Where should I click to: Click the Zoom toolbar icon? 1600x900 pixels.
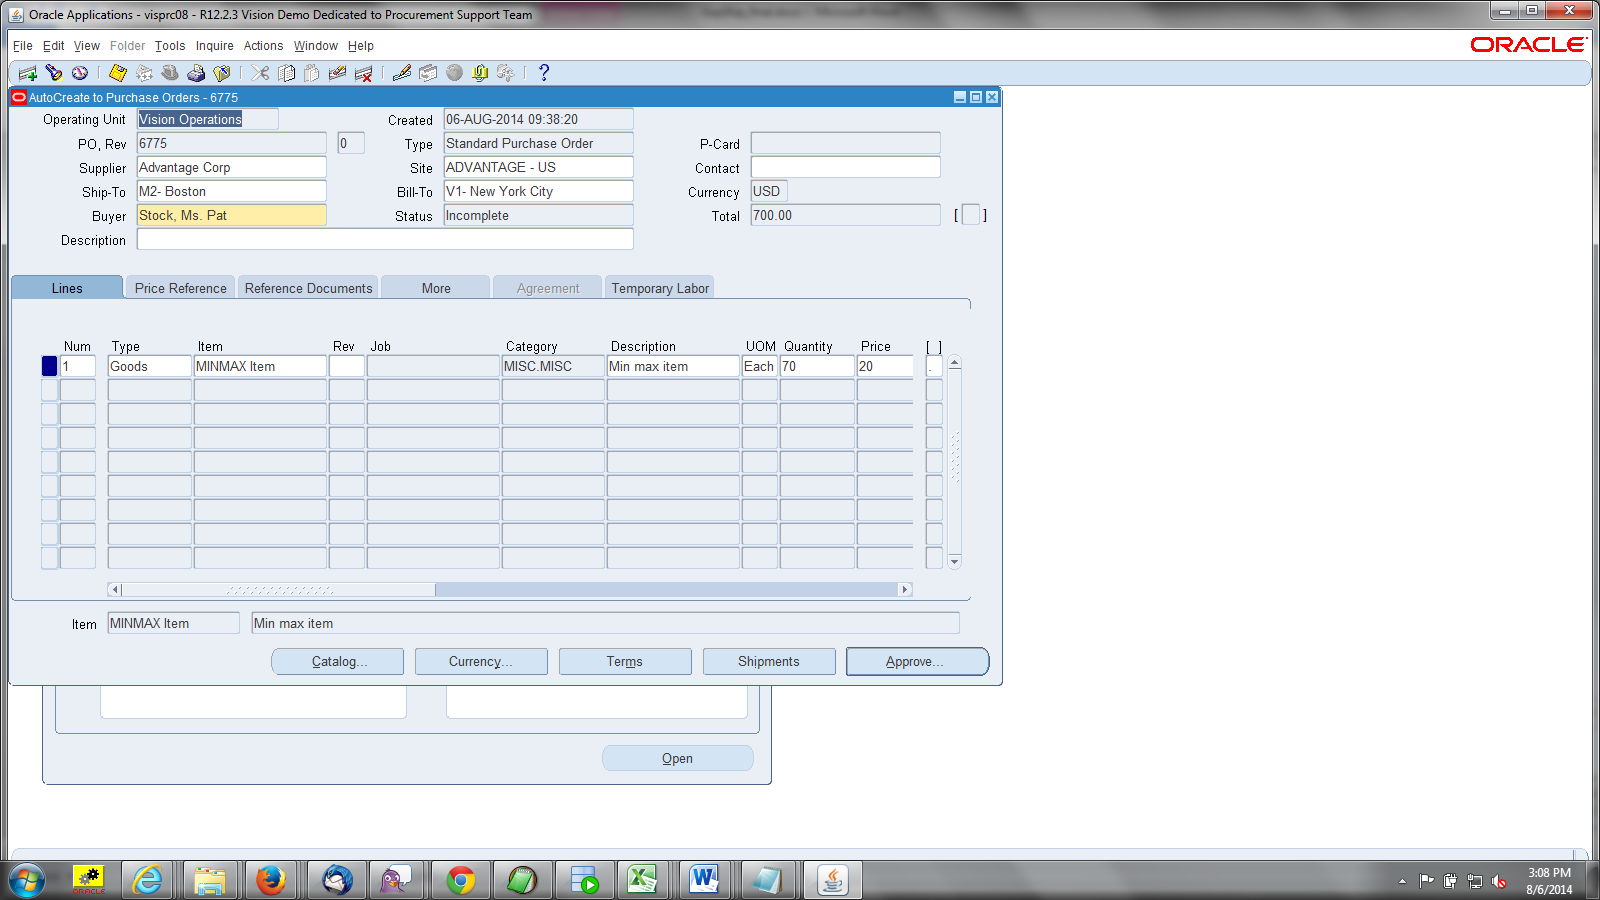(x=428, y=73)
